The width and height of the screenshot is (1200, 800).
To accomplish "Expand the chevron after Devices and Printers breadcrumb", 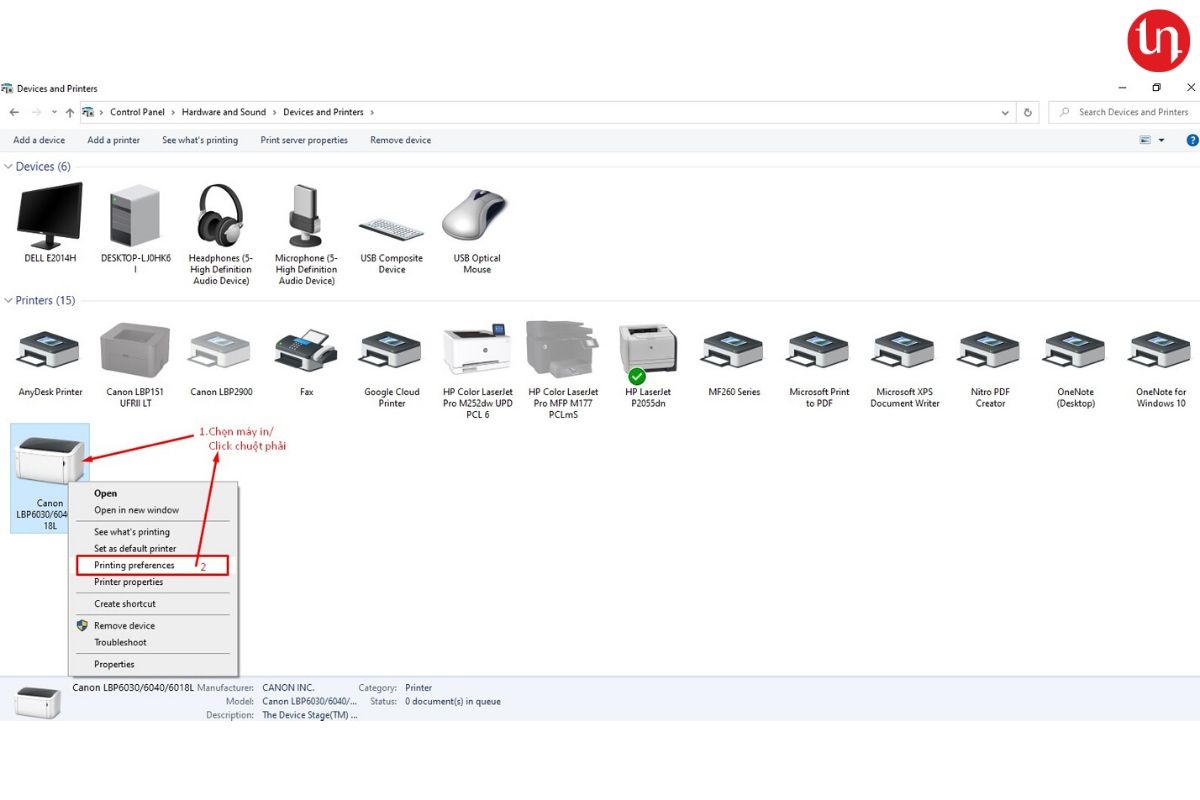I will pos(372,112).
